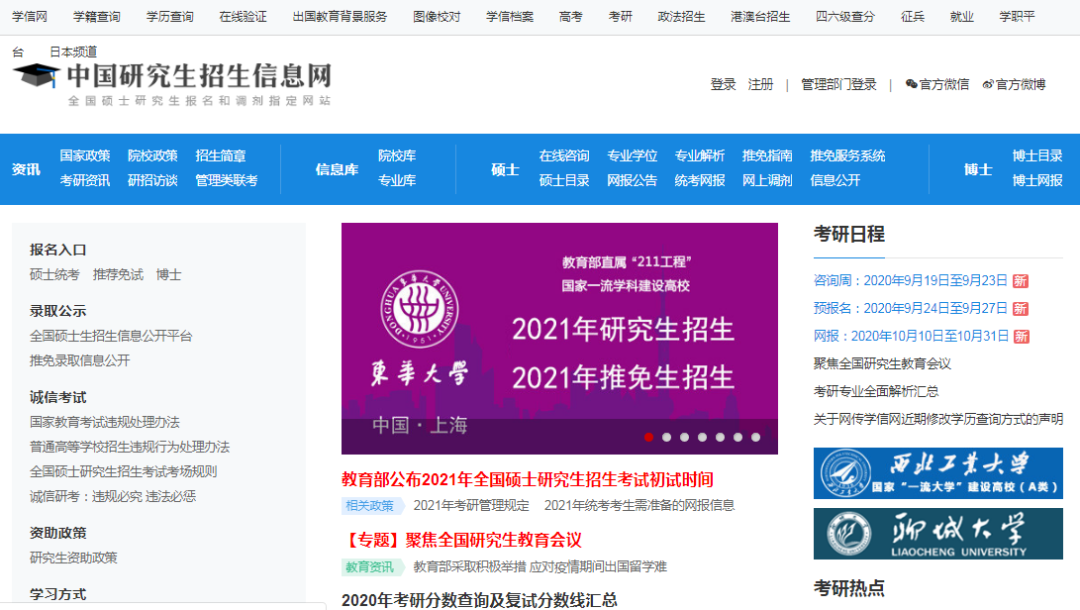The height and width of the screenshot is (610, 1080).
Task: Select first red carousel dot
Action: pyautogui.click(x=649, y=437)
